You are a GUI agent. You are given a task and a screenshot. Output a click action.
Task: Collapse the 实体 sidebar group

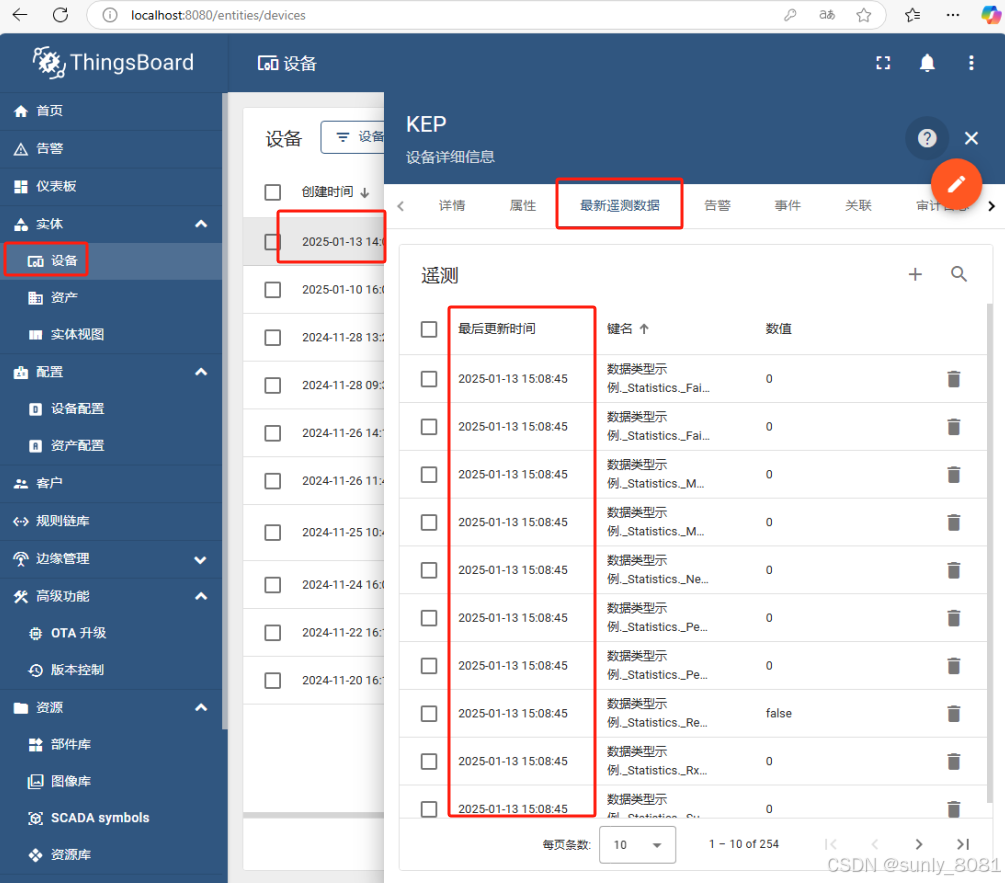[201, 224]
